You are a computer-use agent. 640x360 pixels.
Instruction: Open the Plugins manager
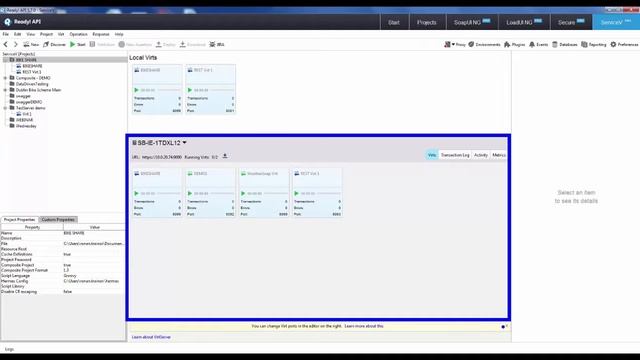(x=514, y=44)
